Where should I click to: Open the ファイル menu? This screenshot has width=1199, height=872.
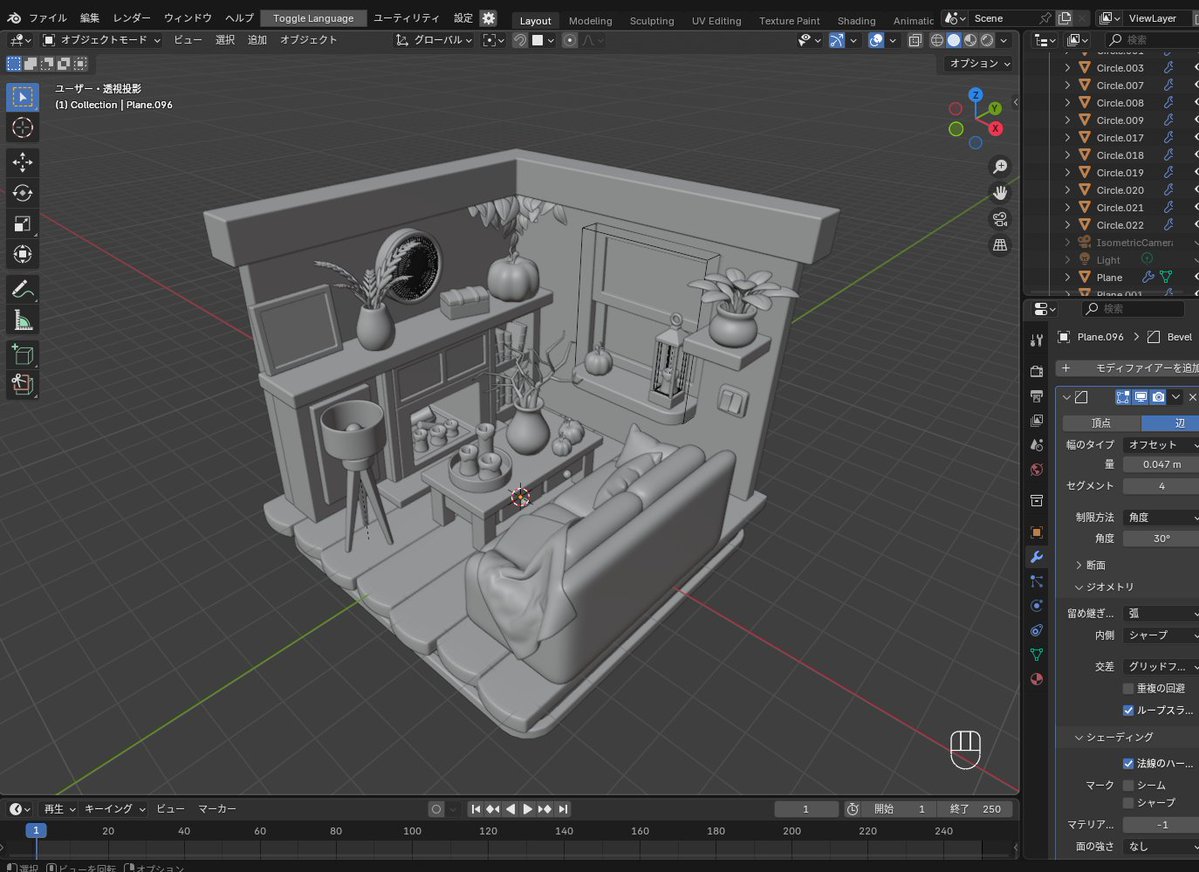click(47, 18)
